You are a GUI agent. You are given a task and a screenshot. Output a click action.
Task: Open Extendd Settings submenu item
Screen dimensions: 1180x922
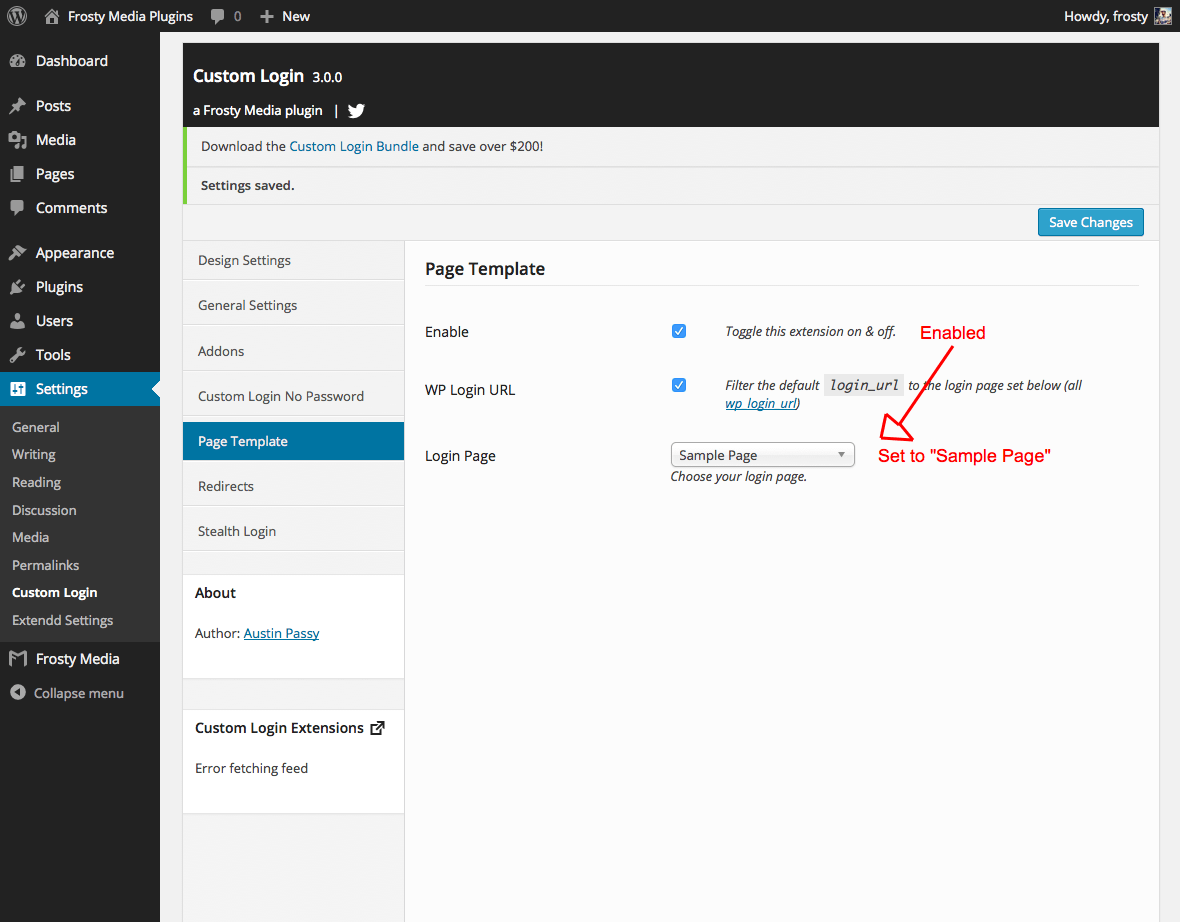[62, 620]
